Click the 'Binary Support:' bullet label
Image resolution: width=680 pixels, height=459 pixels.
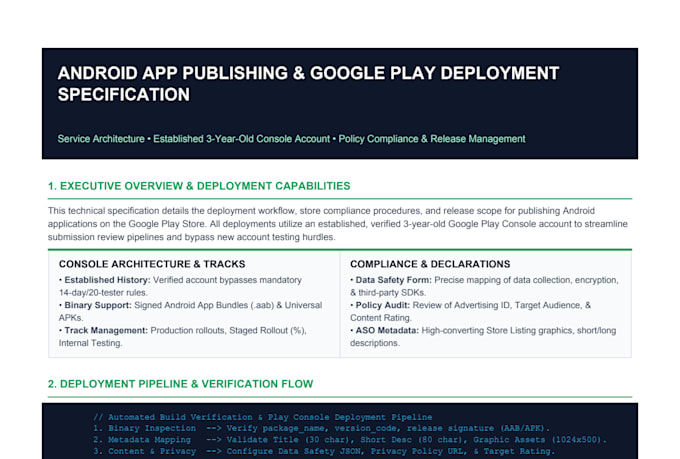[x=98, y=305]
